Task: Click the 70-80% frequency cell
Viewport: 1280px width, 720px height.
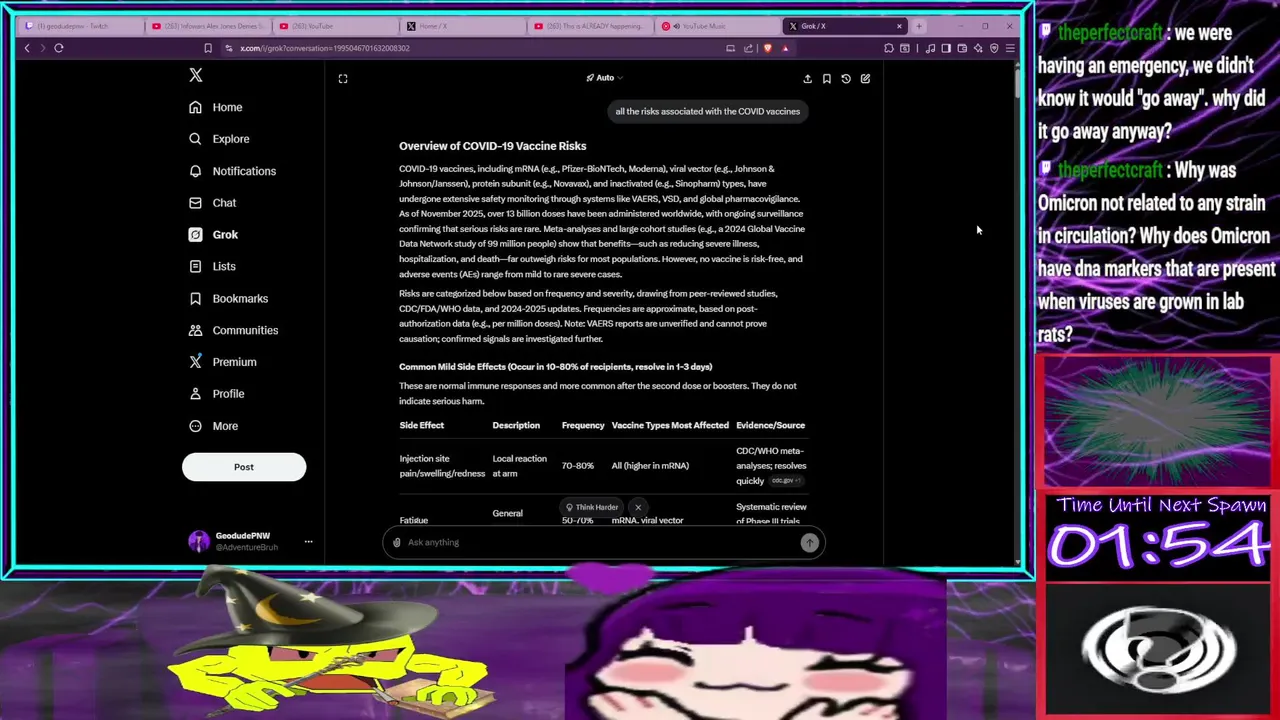Action: pyautogui.click(x=578, y=466)
